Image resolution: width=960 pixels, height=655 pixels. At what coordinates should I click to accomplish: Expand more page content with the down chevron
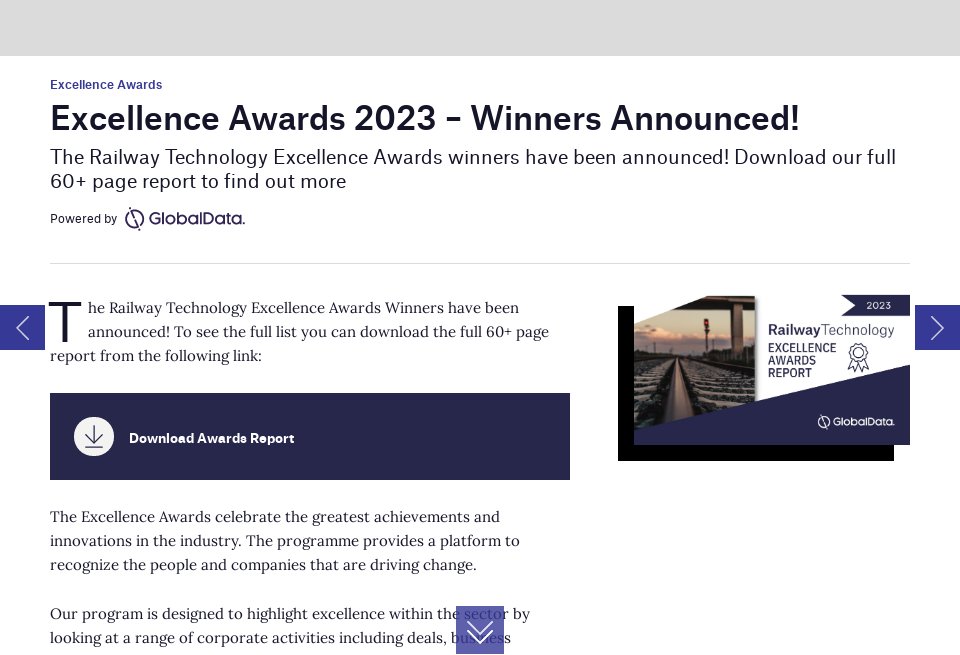[480, 631]
